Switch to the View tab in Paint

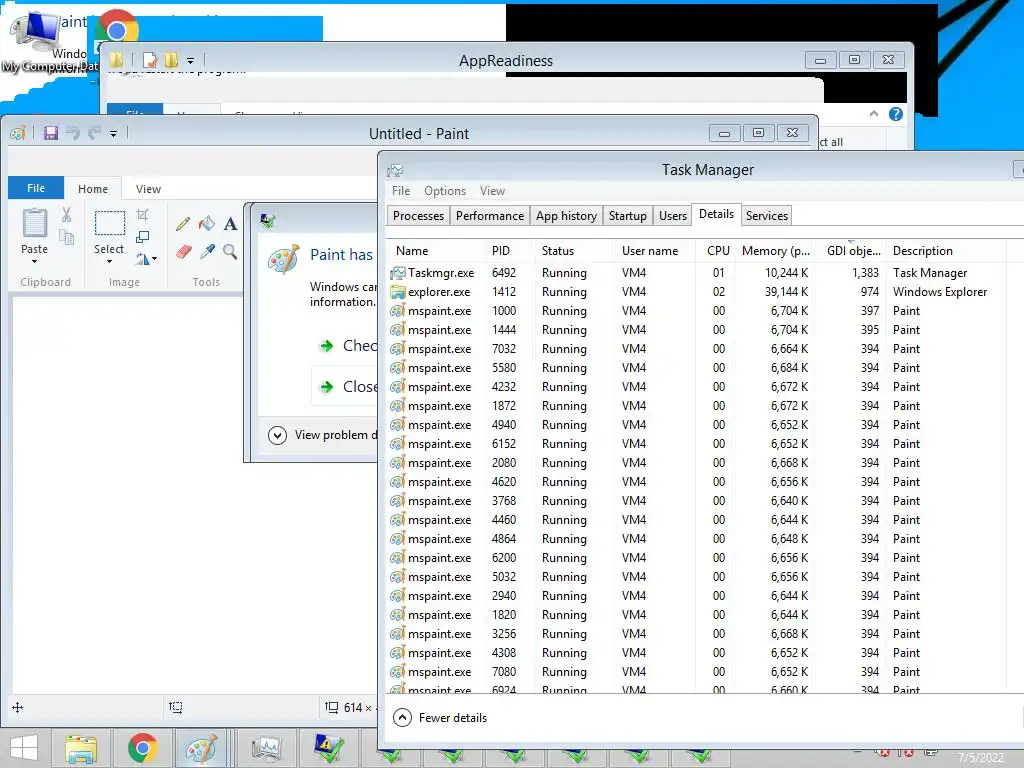(148, 189)
